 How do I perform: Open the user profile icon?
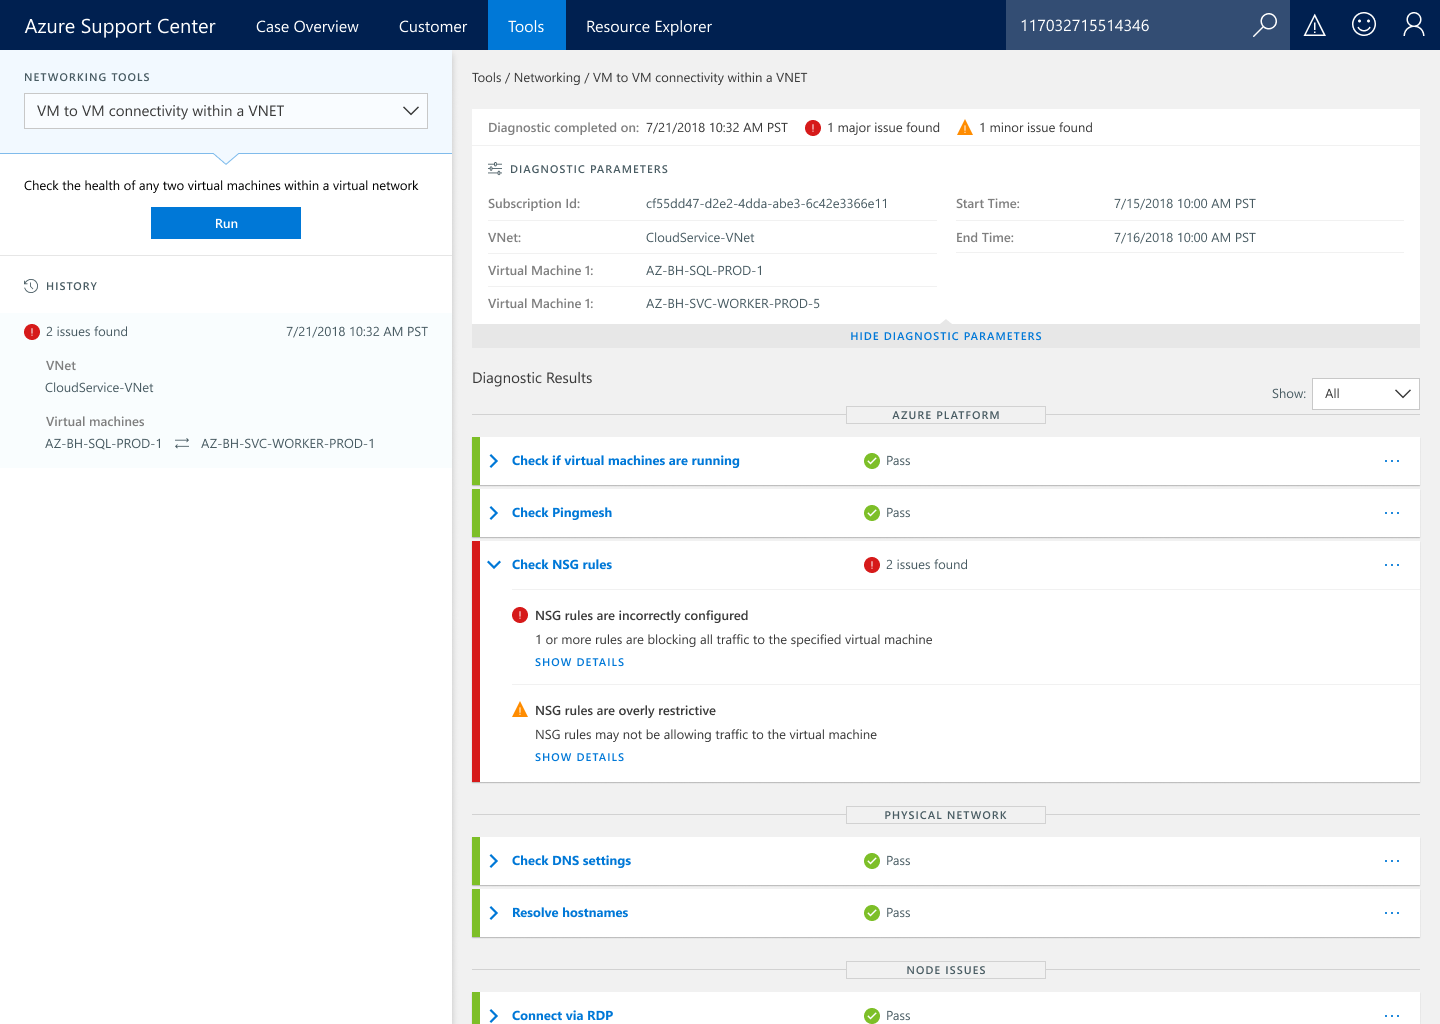click(1414, 25)
